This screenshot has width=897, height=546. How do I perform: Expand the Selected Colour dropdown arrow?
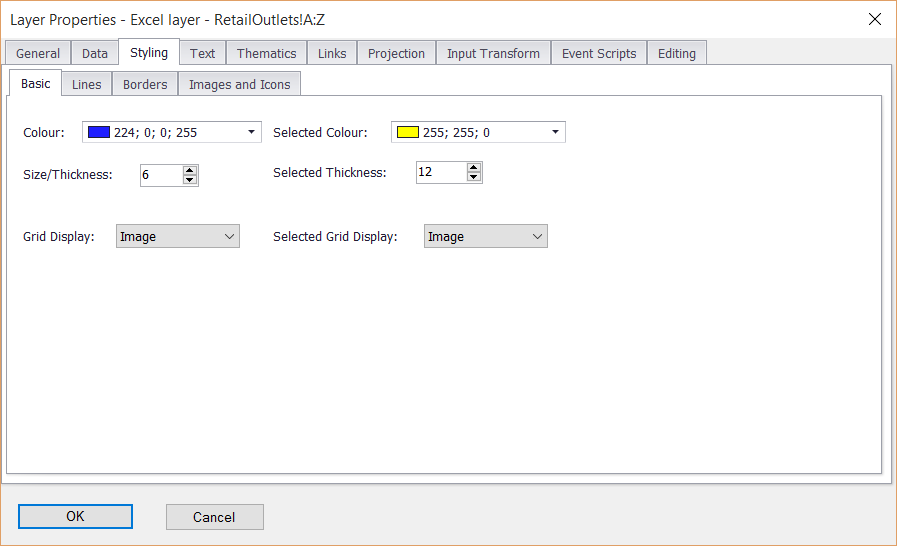[x=554, y=132]
